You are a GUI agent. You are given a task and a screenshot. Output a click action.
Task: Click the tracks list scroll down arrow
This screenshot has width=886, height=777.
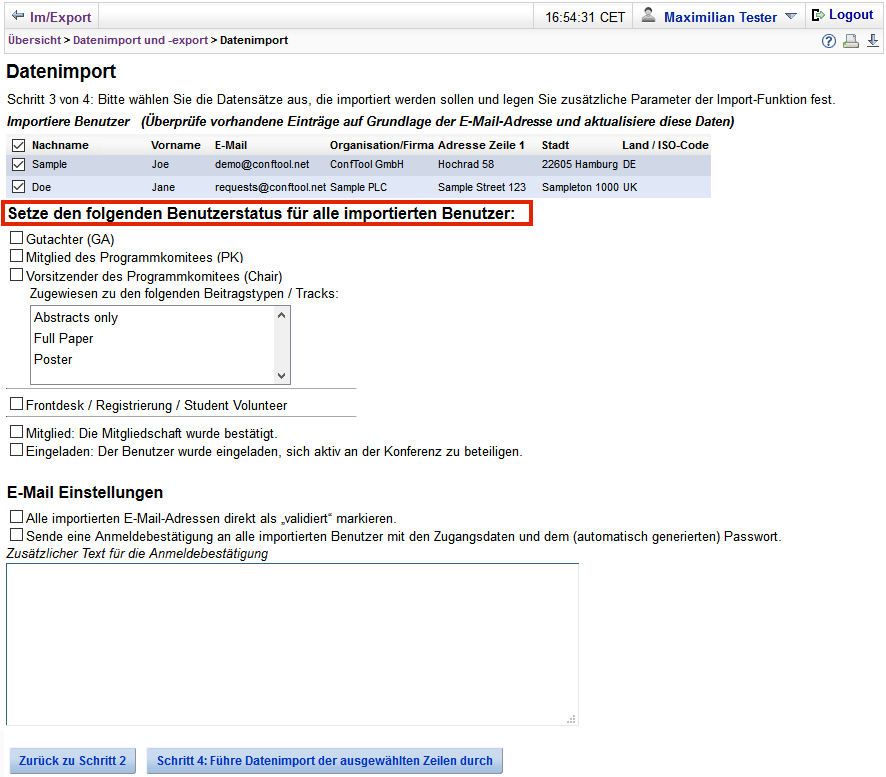(281, 376)
